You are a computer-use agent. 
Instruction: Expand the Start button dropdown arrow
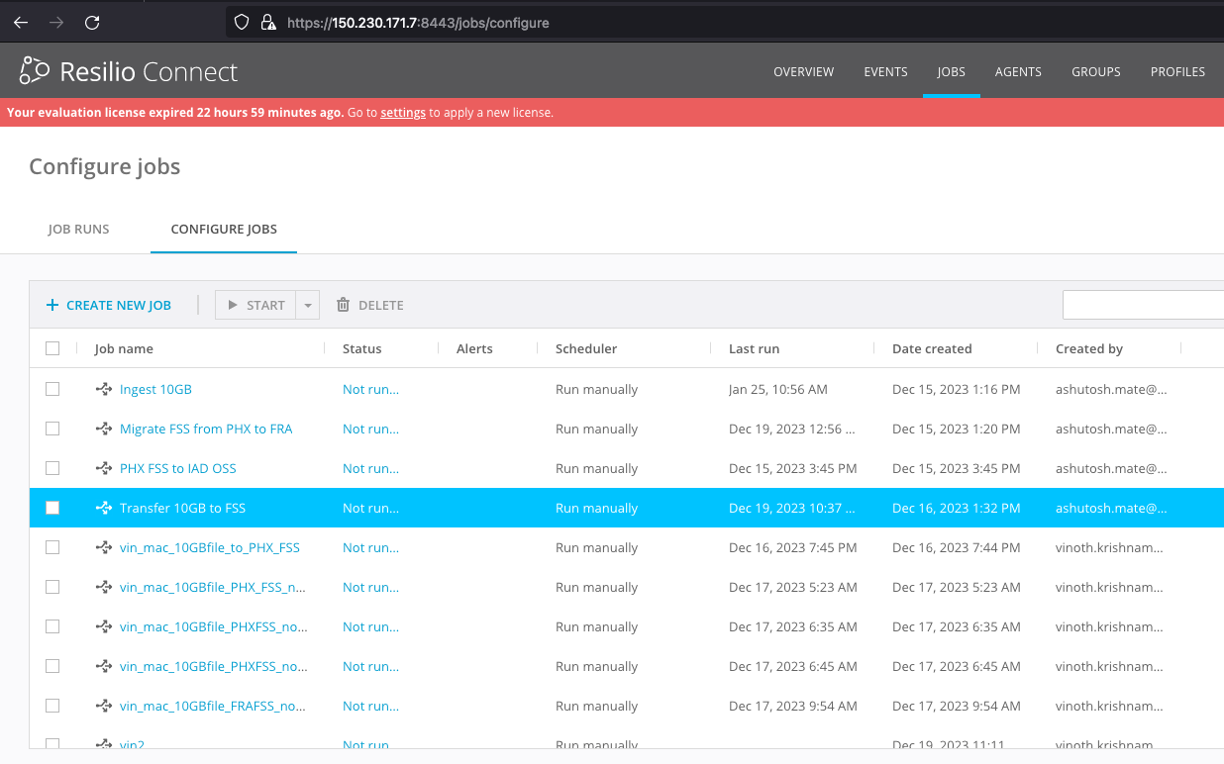[307, 304]
